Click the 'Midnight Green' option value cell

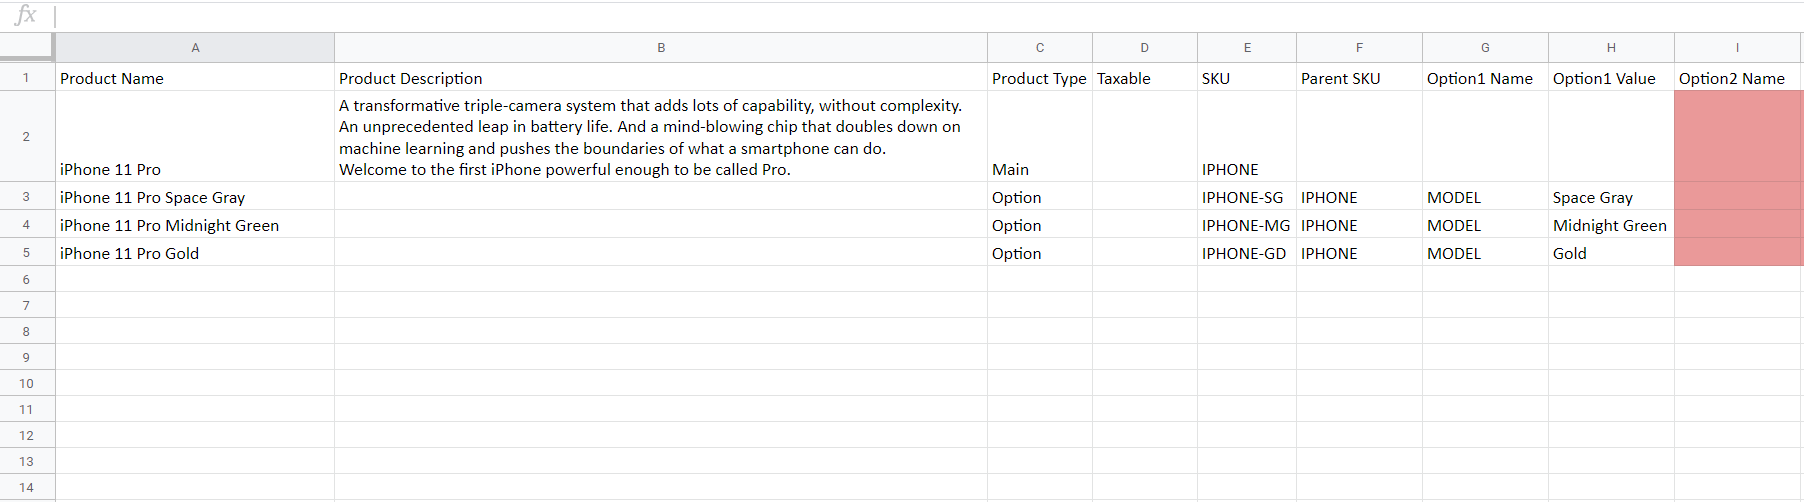[1610, 226]
